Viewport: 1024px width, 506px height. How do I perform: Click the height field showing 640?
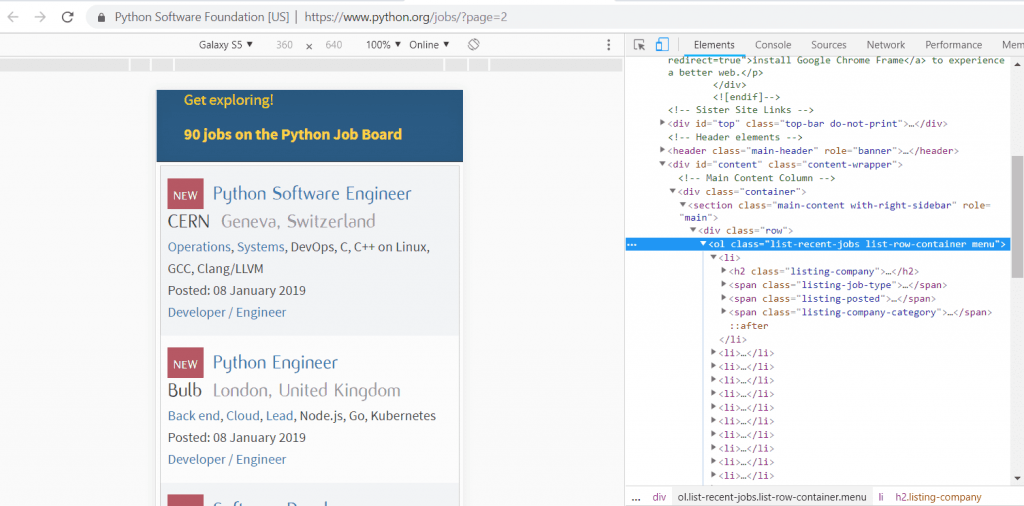(333, 45)
